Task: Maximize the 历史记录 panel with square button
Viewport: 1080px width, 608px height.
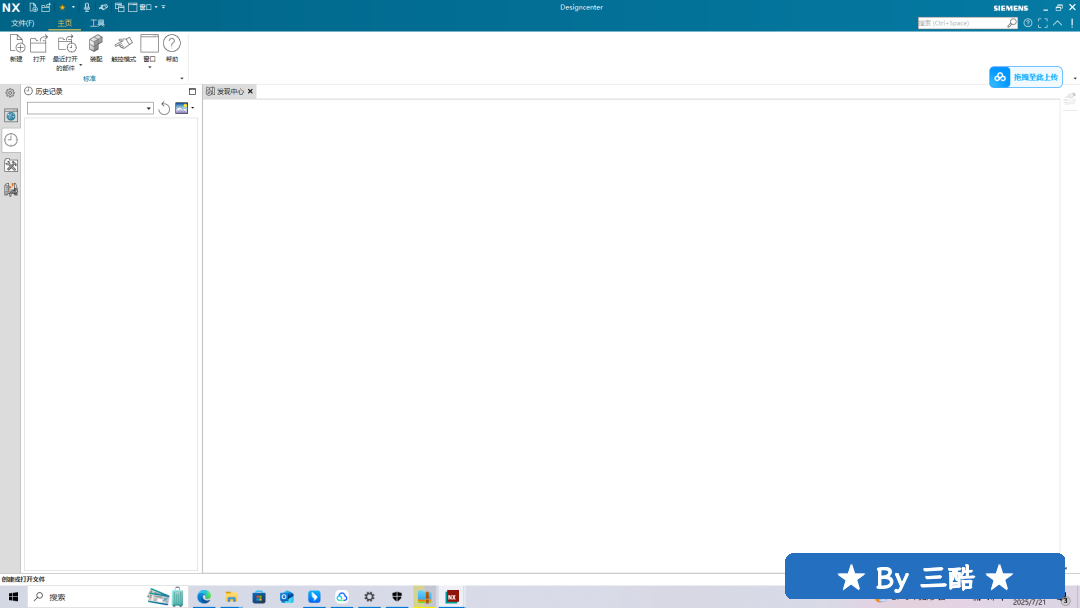Action: click(x=192, y=92)
